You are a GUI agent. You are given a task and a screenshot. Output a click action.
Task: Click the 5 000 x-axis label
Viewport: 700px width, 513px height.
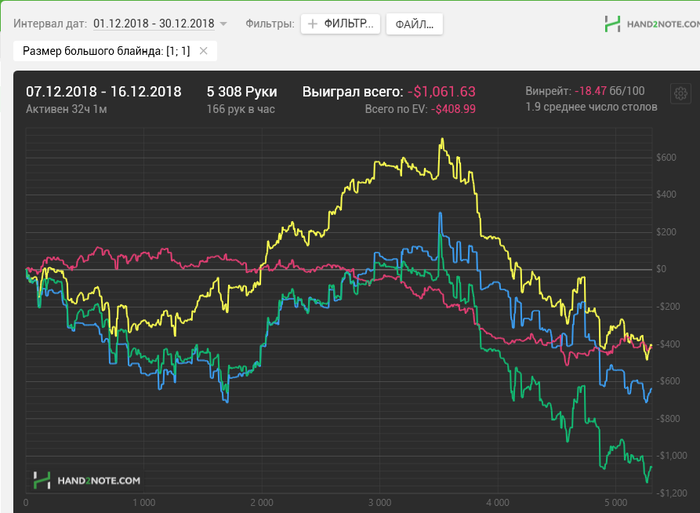[x=616, y=503]
